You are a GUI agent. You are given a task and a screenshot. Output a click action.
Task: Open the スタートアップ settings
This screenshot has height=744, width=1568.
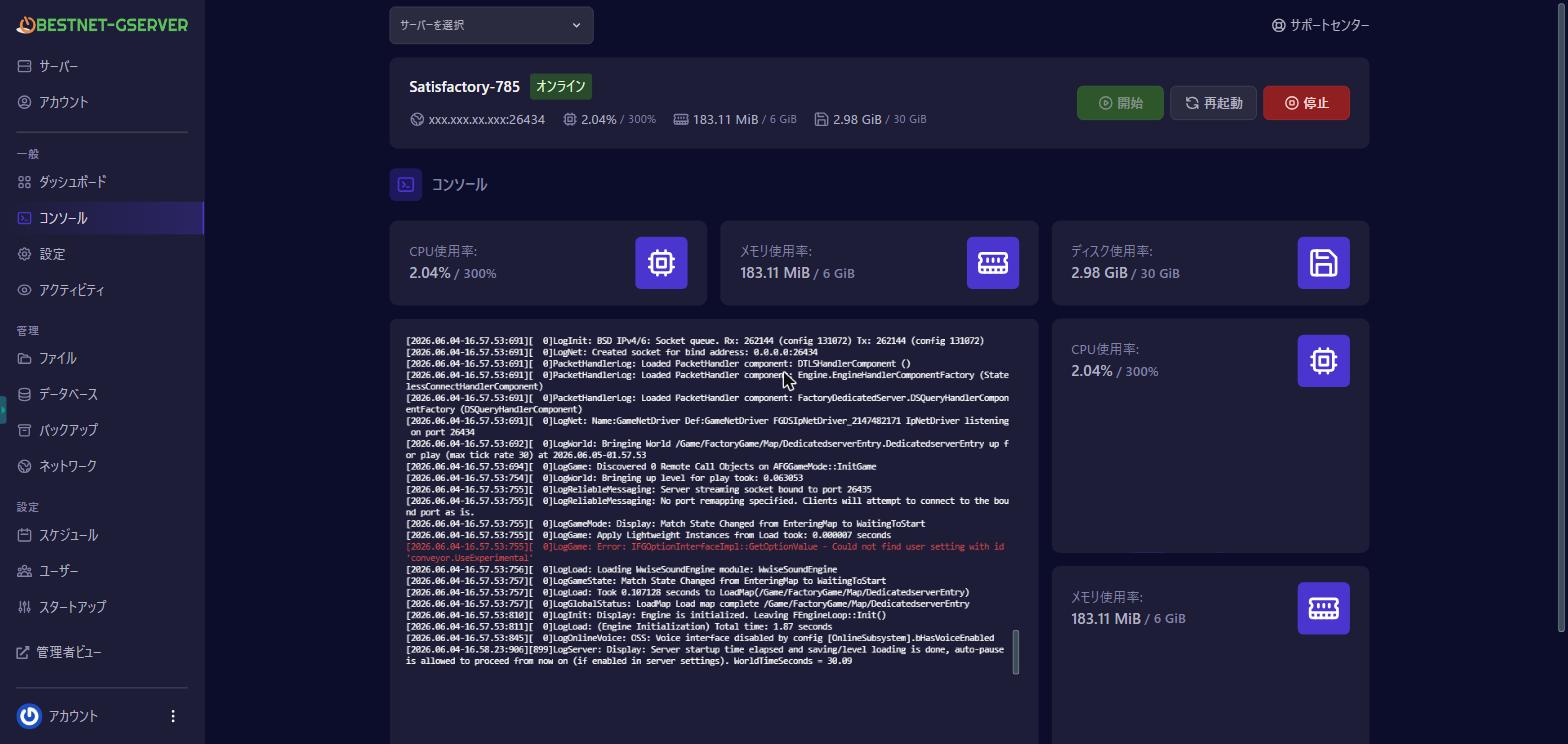pyautogui.click(x=102, y=607)
